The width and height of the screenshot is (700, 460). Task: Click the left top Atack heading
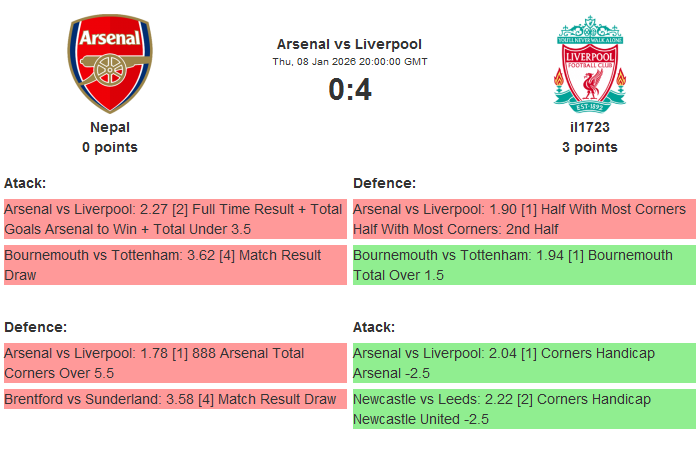[25, 183]
